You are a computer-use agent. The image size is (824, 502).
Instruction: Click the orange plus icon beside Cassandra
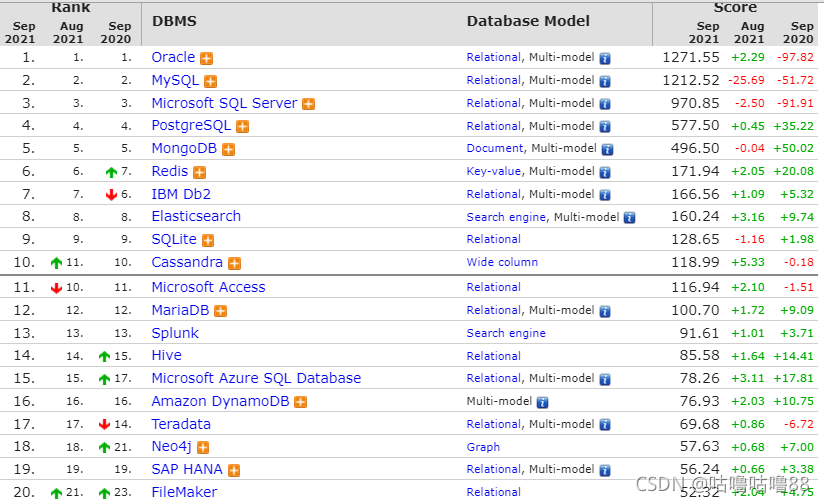point(234,264)
